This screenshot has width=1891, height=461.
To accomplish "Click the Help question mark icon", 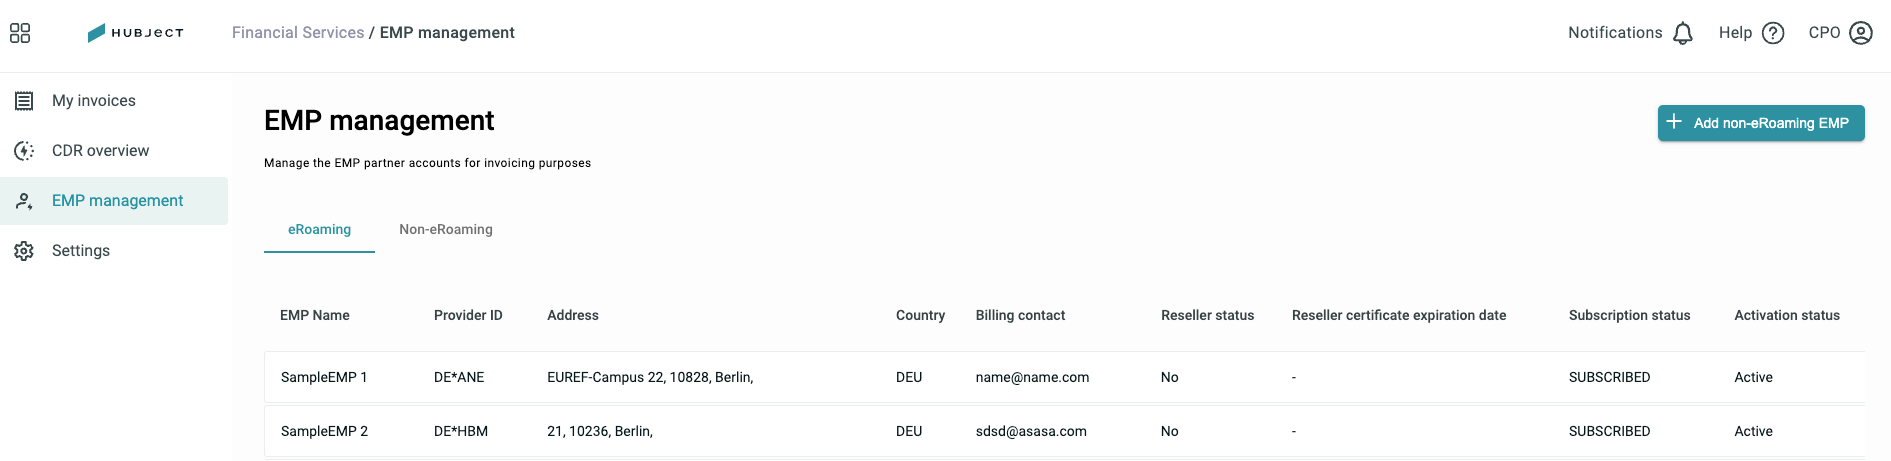I will [1773, 33].
